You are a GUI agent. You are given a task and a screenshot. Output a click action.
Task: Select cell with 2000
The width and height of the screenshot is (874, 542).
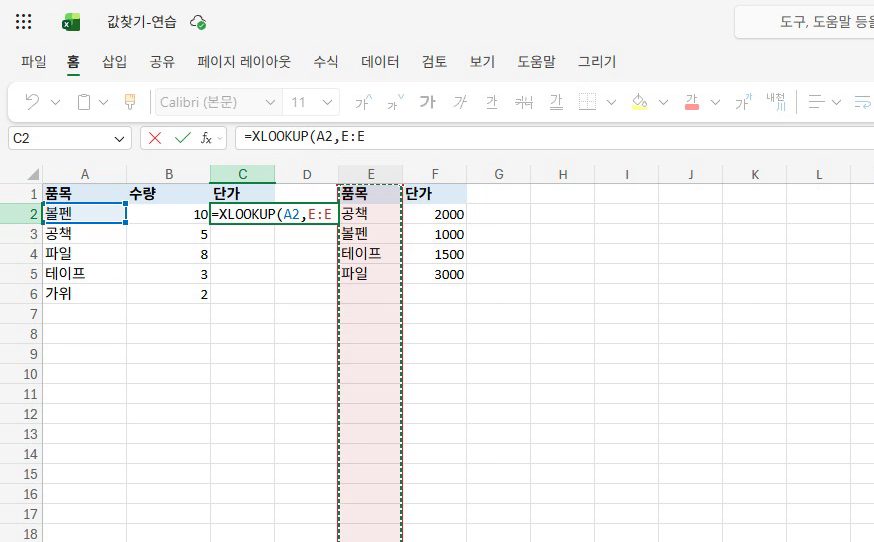(435, 214)
